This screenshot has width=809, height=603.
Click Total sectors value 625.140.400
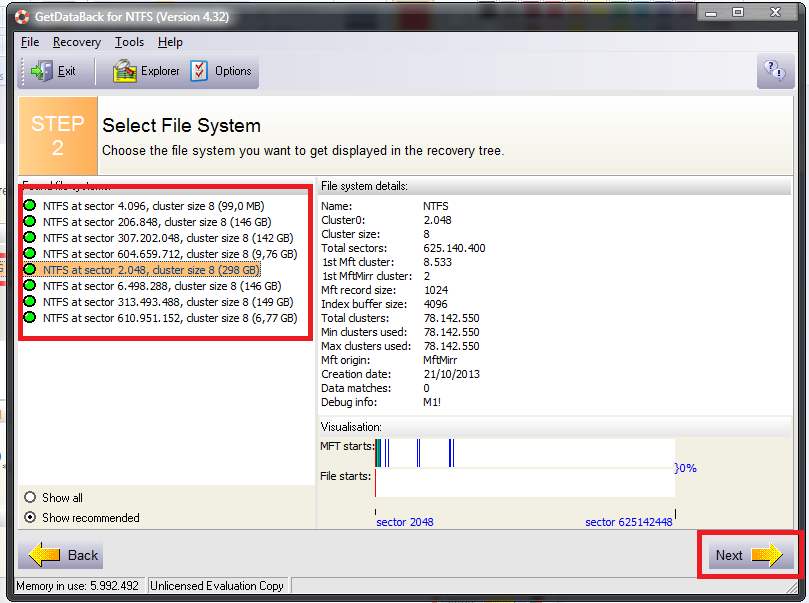[x=454, y=248]
